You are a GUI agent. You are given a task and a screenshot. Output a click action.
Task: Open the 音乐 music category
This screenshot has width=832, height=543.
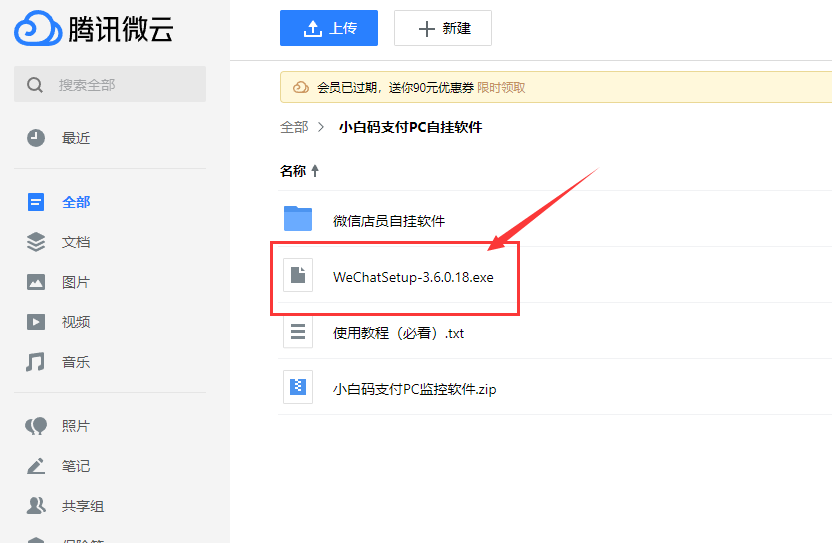click(x=76, y=362)
